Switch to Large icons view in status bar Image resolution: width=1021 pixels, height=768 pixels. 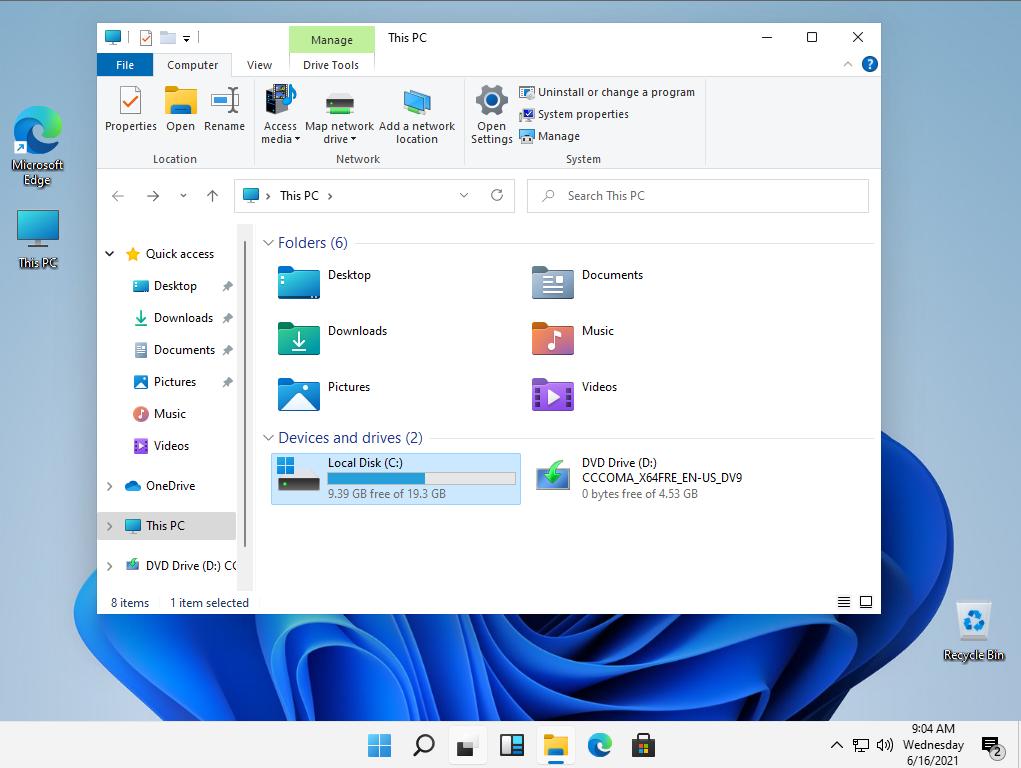click(866, 602)
